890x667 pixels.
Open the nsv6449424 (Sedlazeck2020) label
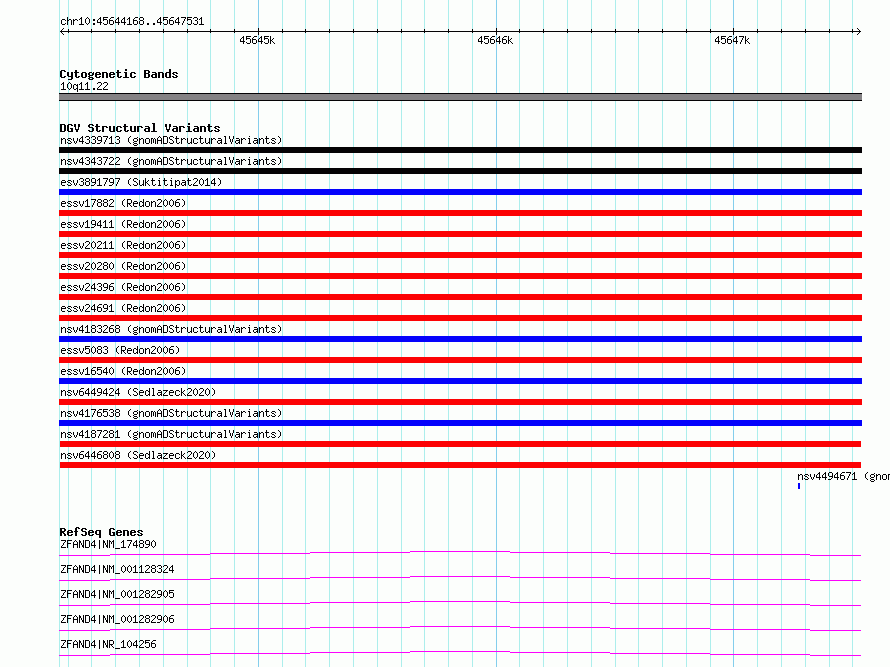click(138, 392)
